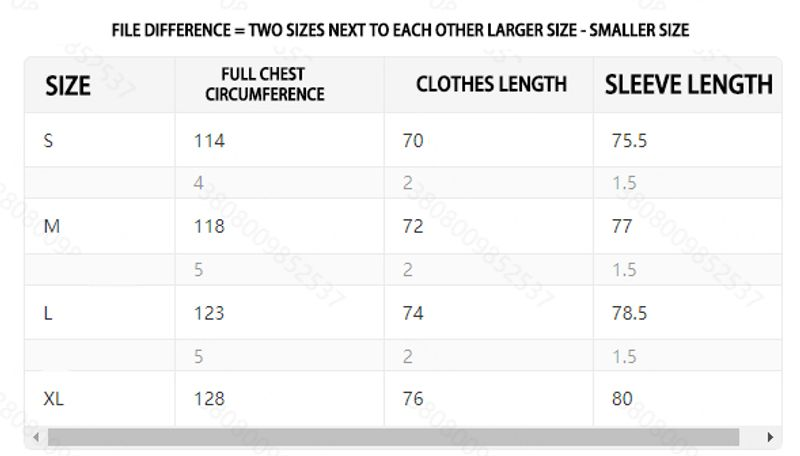The height and width of the screenshot is (456, 800).
Task: Click the M size row label
Action: (52, 227)
